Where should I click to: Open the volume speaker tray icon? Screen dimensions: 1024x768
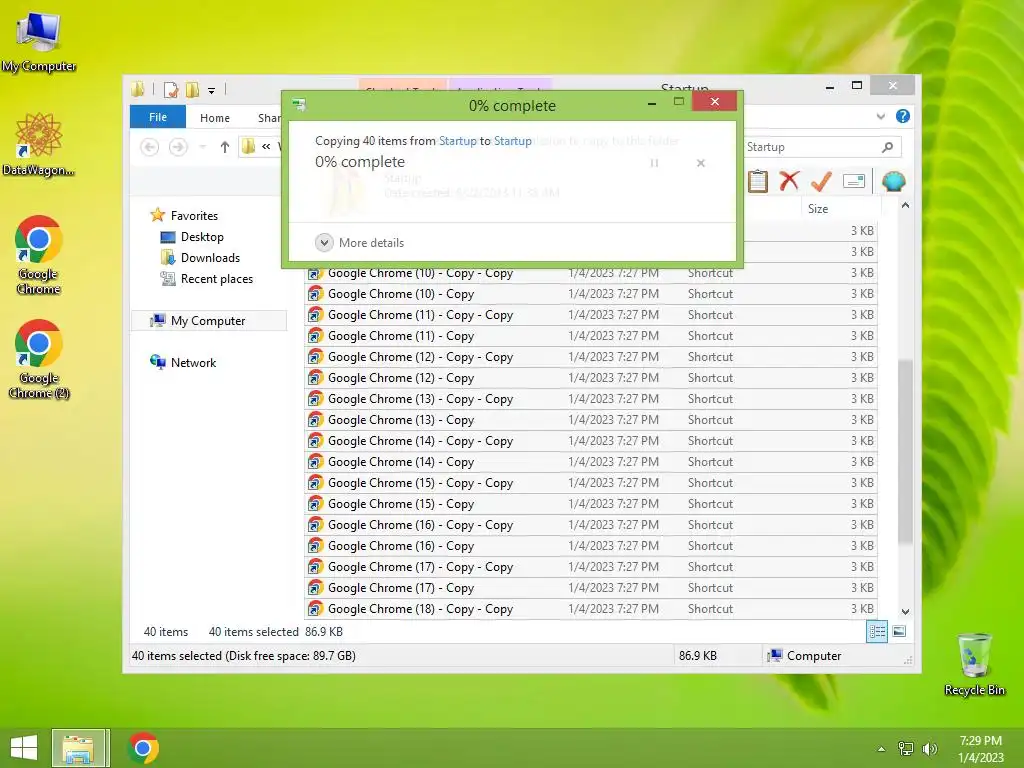point(929,749)
